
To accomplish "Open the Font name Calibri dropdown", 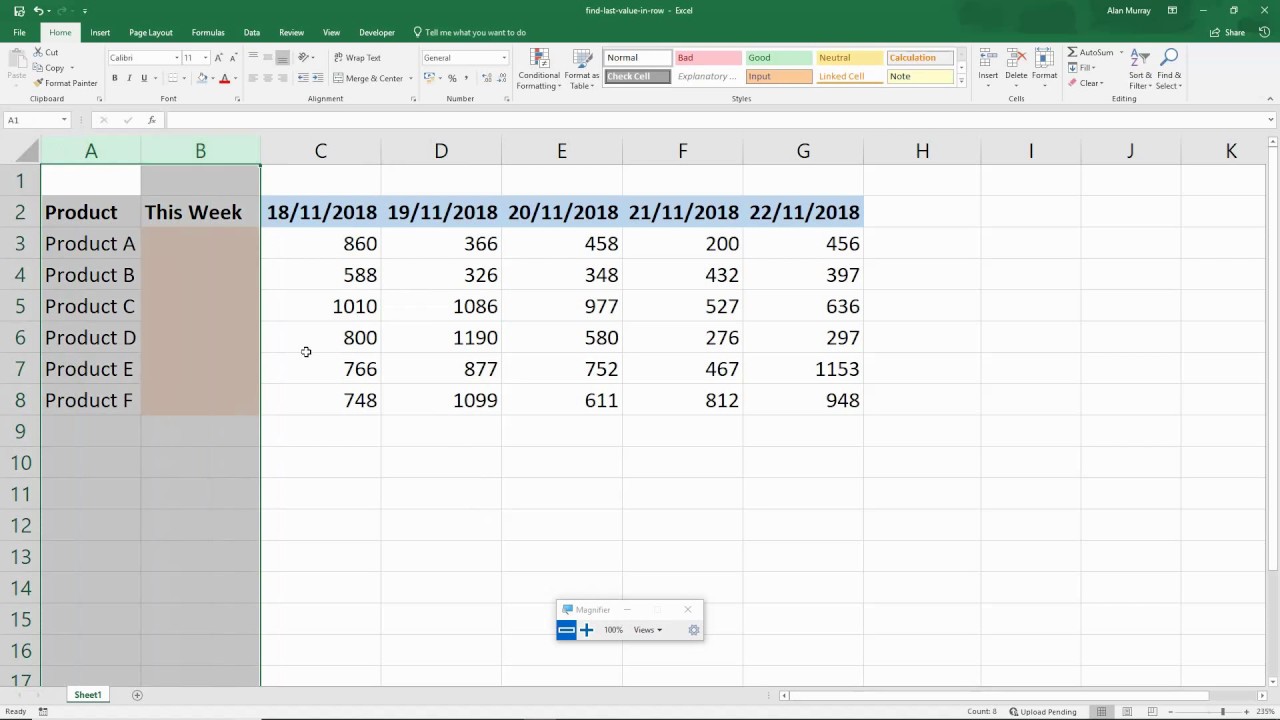I will point(177,58).
